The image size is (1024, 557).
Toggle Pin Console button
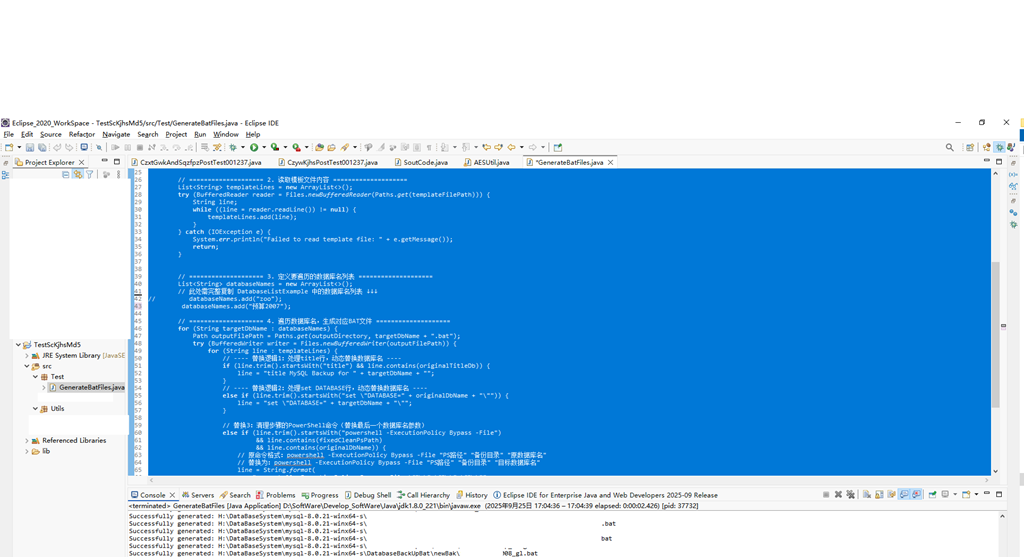pos(932,494)
